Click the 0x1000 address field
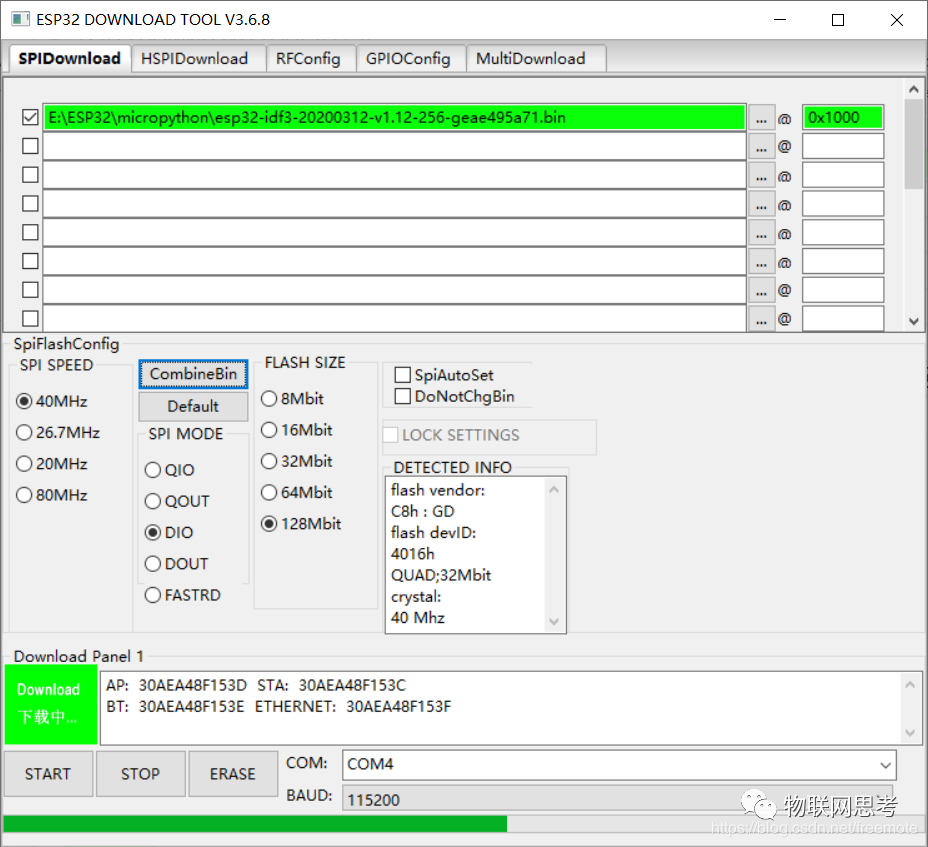The height and width of the screenshot is (847, 928). (x=843, y=117)
